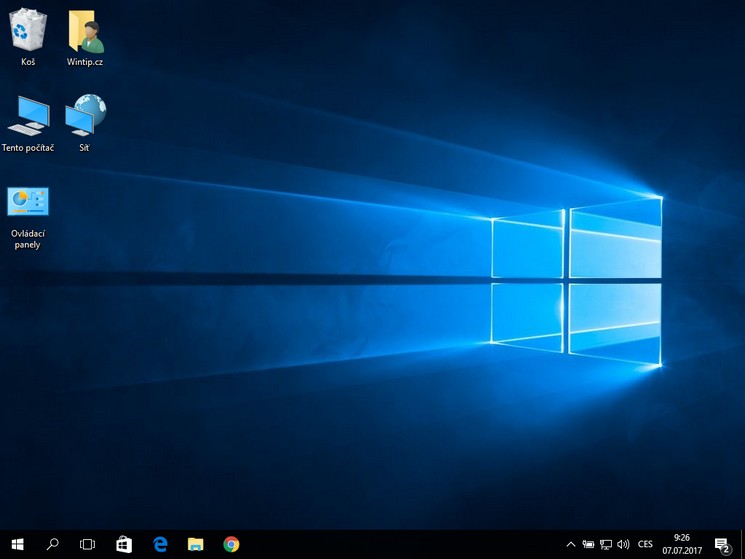Image resolution: width=745 pixels, height=559 pixels.
Task: Click the Wintip.cz label text
Action: [x=85, y=62]
